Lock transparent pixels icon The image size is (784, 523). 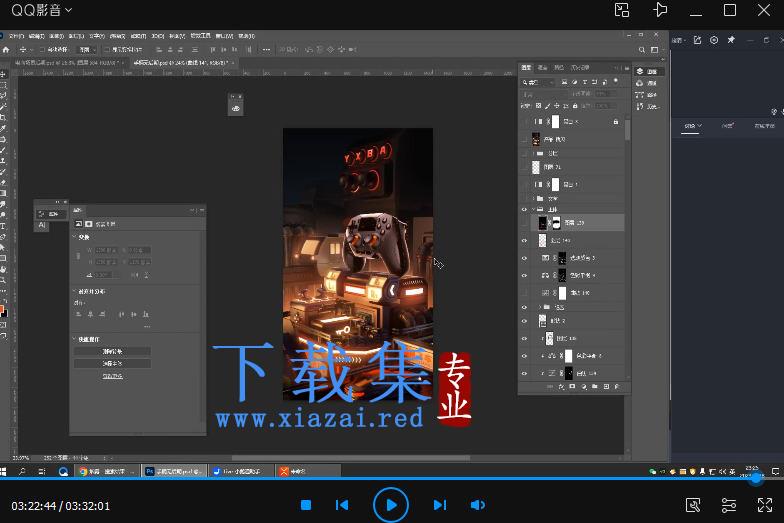pyautogui.click(x=538, y=106)
